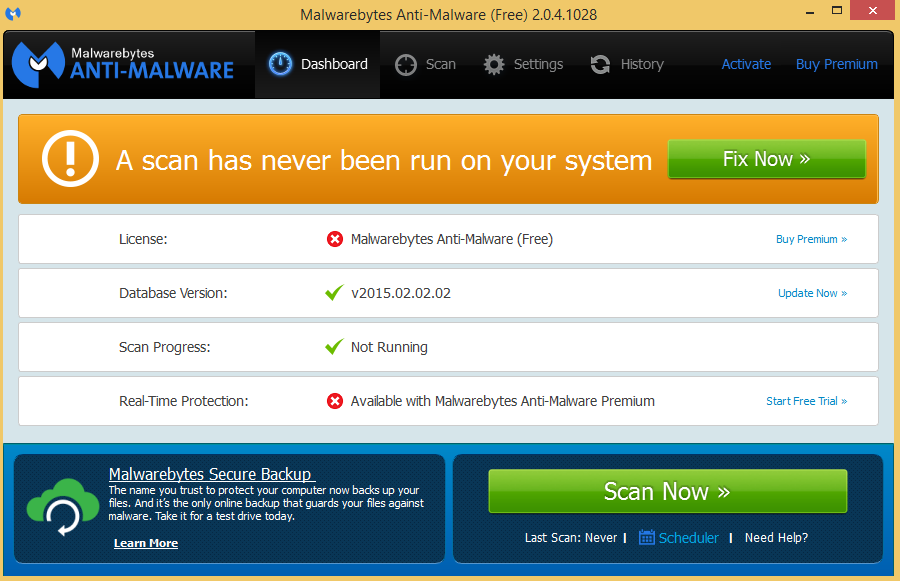Open the Scheduler link
The image size is (900, 581).
tap(688, 538)
